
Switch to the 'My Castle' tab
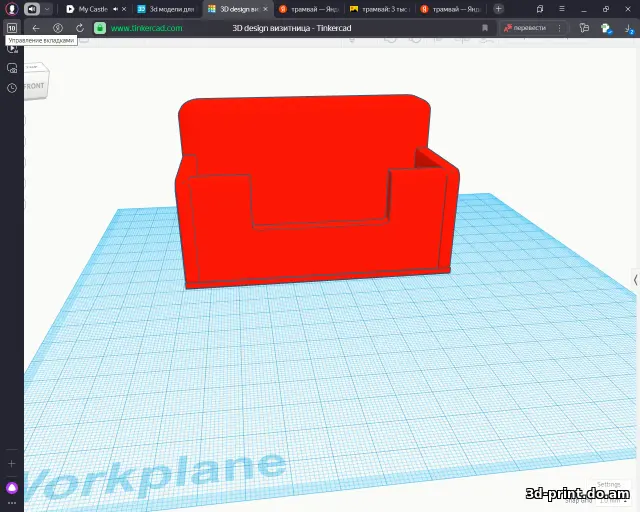coord(93,9)
